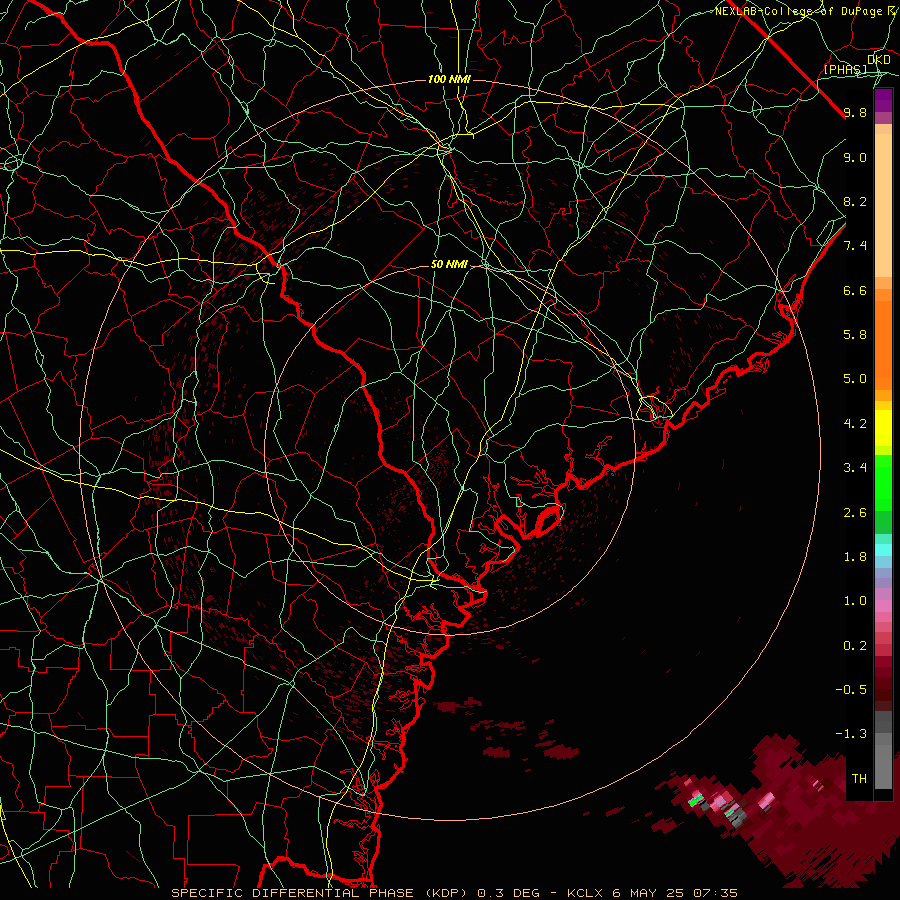Click the peach swatch beside 8.2
The image size is (900, 900).
point(883,205)
